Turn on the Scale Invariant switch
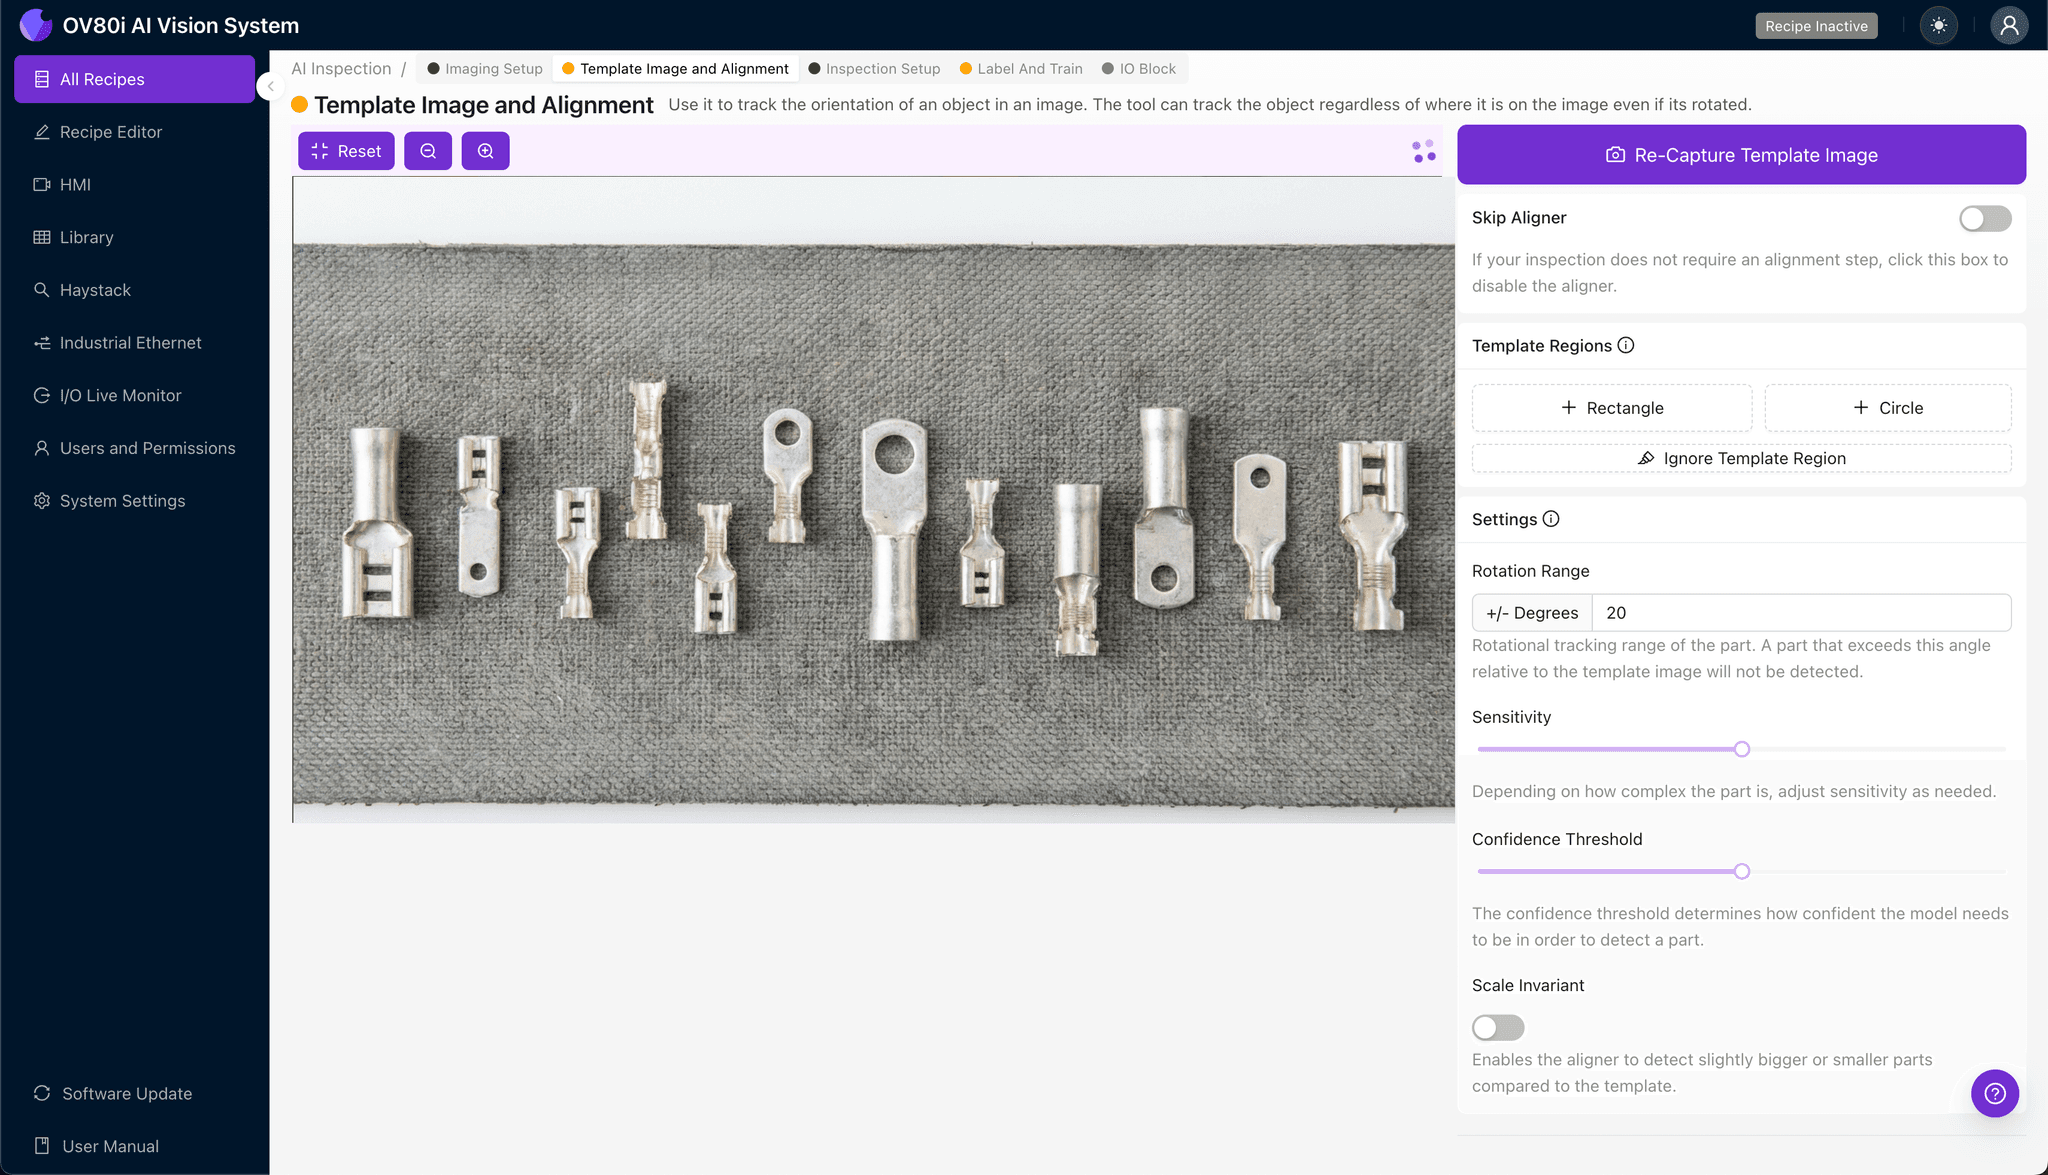The height and width of the screenshot is (1175, 2048). pyautogui.click(x=1497, y=1027)
